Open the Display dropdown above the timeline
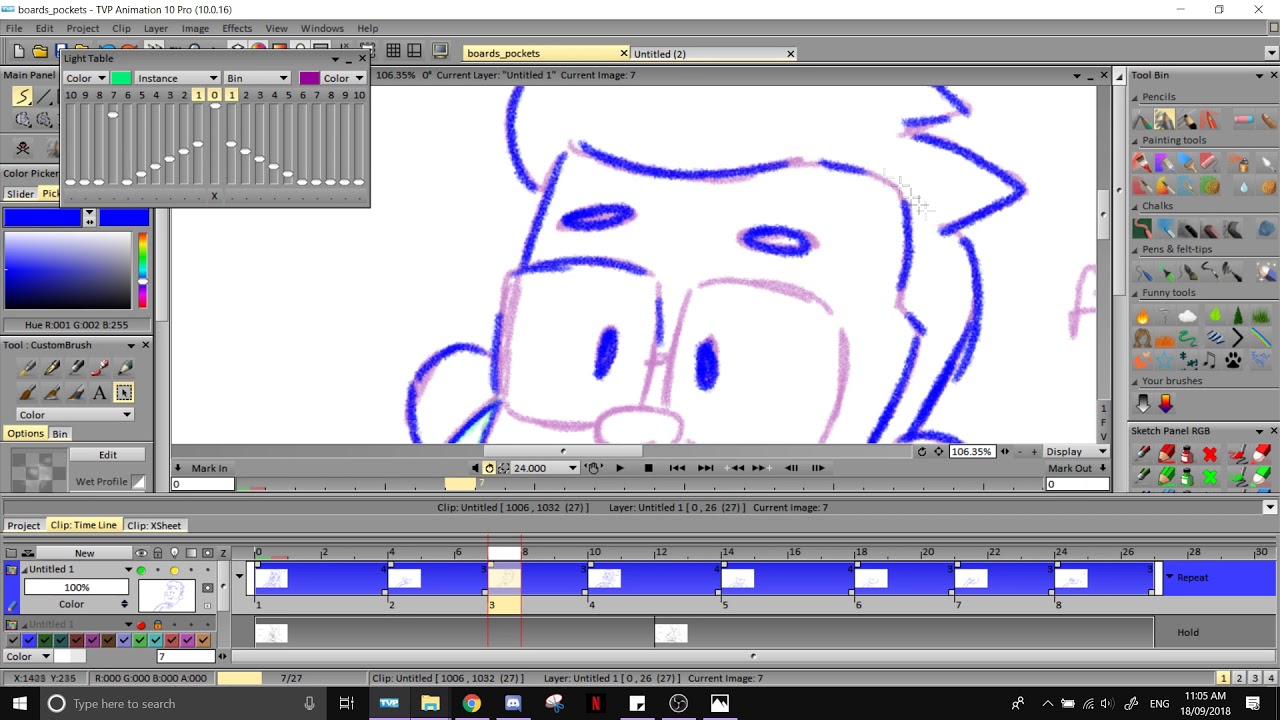Screen dimensions: 1280x720 coord(1076,452)
